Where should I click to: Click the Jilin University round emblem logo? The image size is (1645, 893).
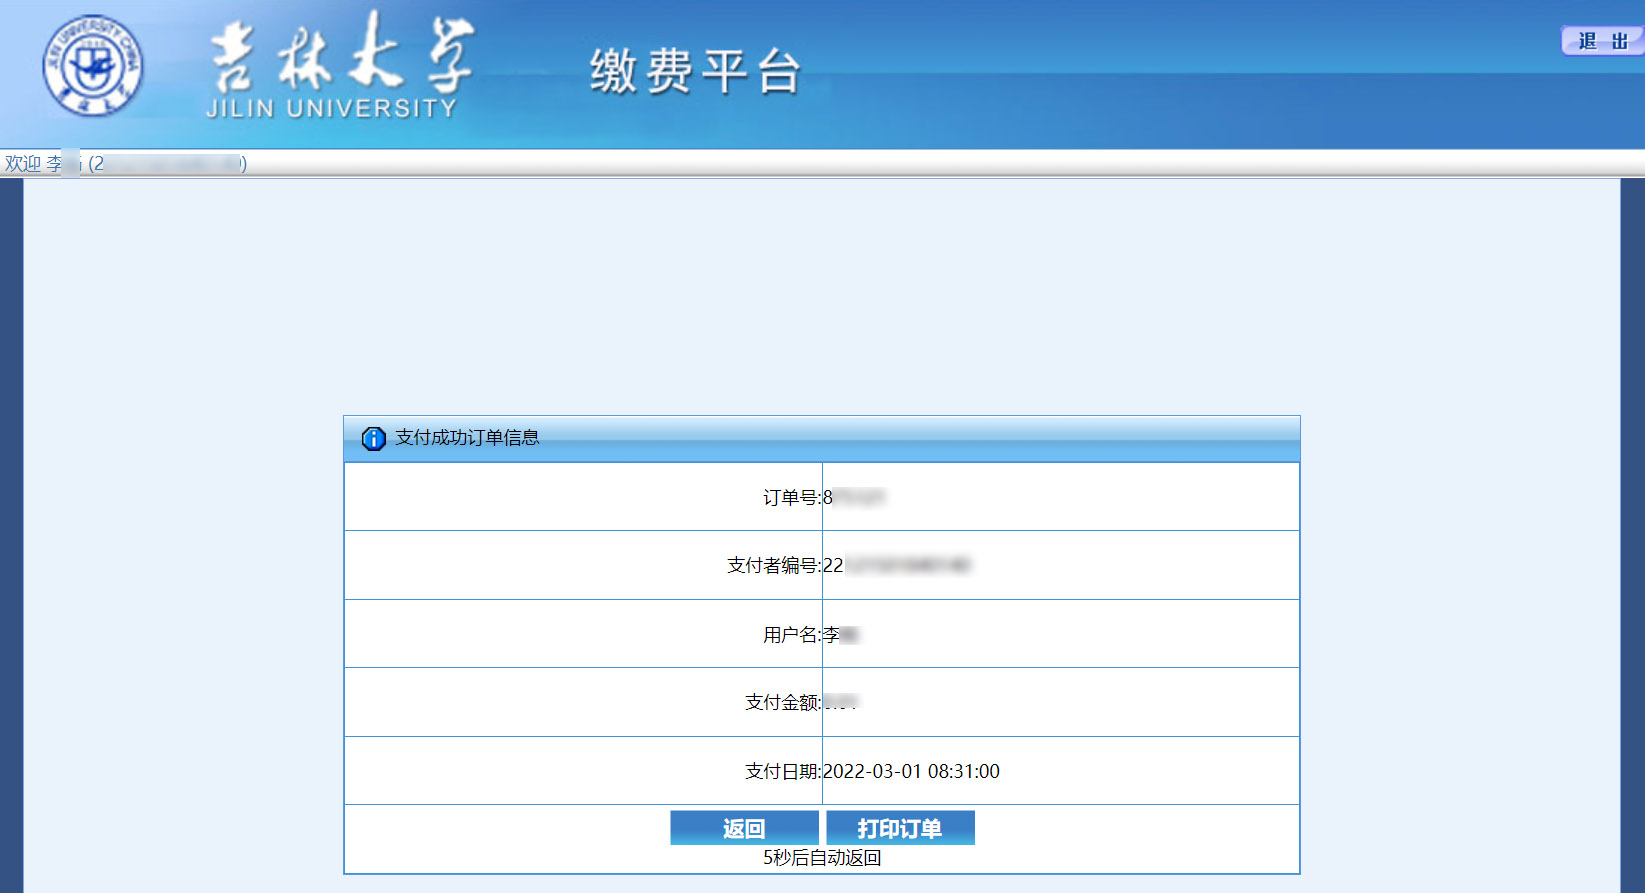(x=92, y=66)
